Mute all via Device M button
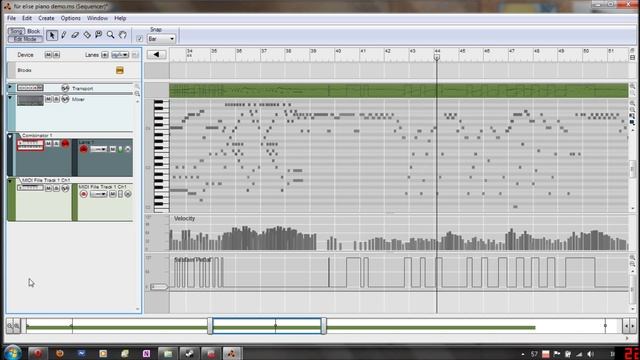 pyautogui.click(x=48, y=55)
